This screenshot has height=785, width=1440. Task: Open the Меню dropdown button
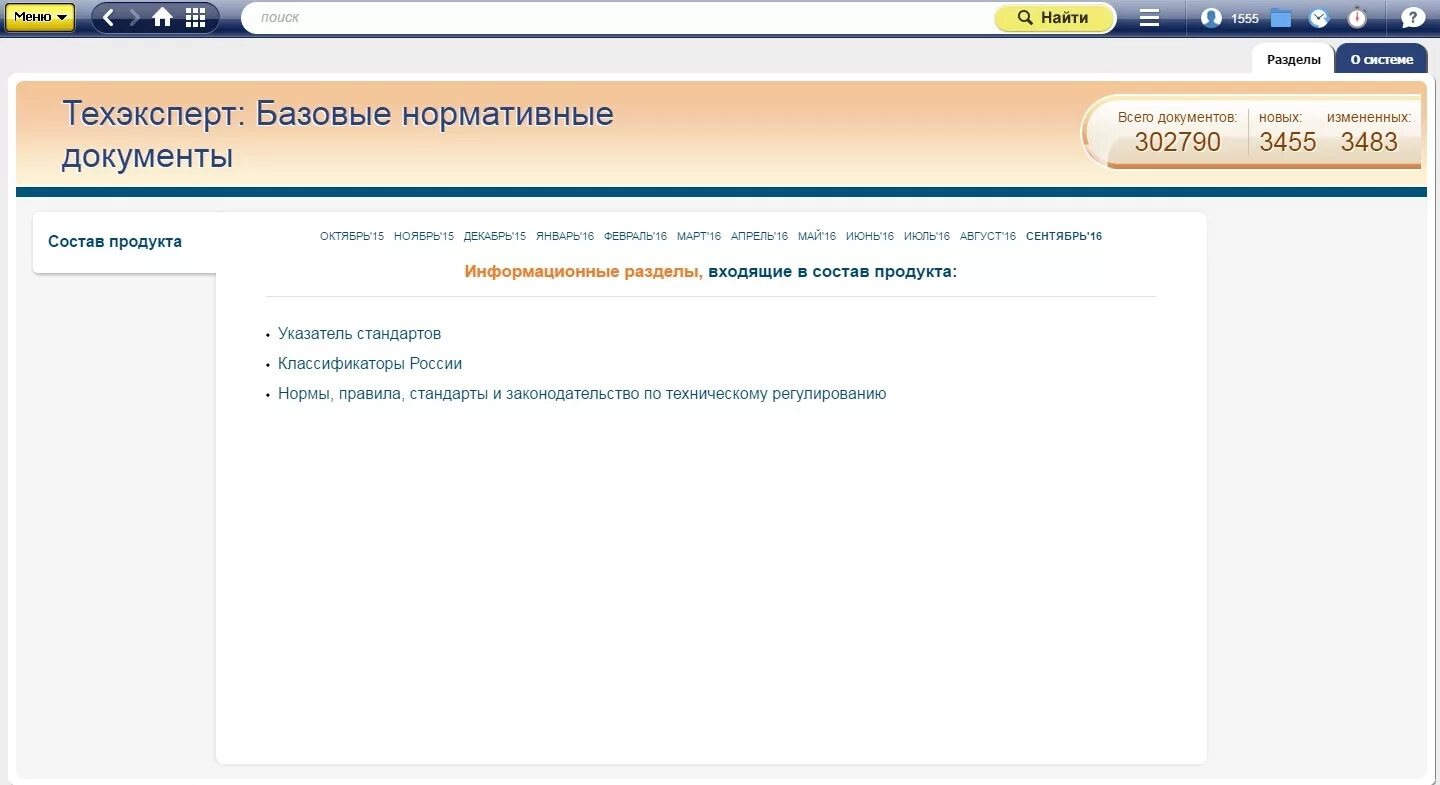[x=40, y=17]
